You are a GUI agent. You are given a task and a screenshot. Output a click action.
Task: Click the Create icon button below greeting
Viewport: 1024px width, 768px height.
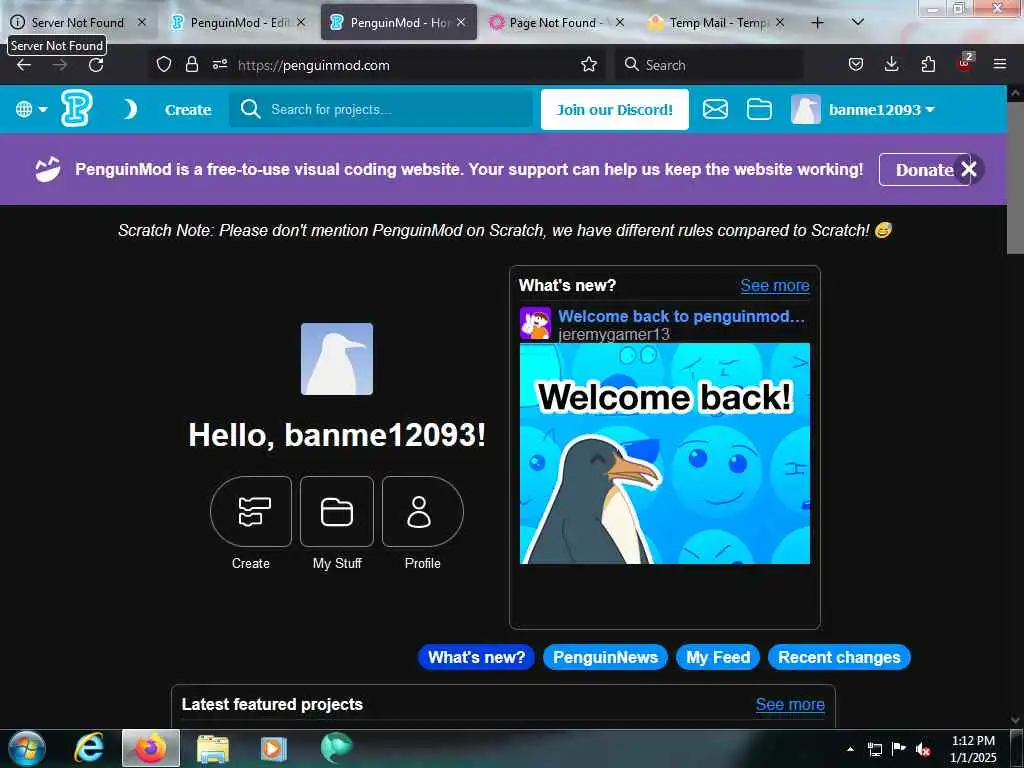point(251,511)
